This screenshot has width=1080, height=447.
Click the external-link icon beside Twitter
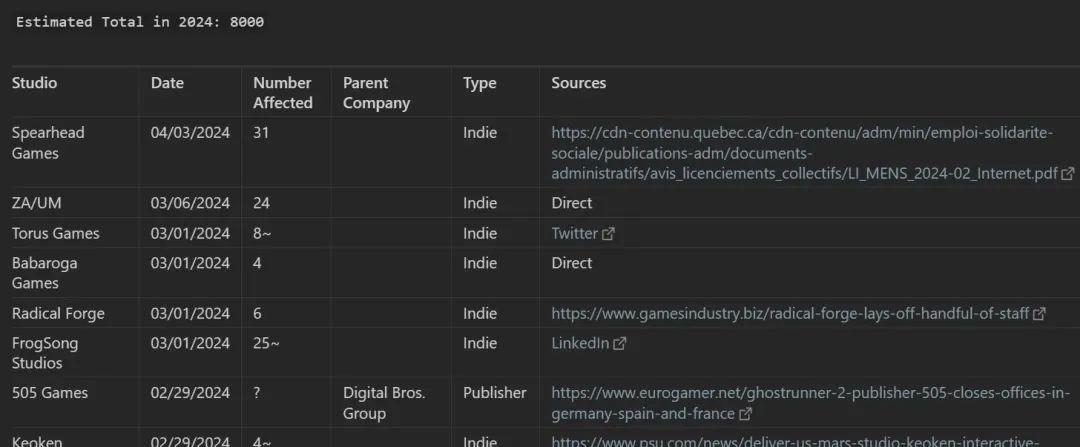tap(608, 234)
